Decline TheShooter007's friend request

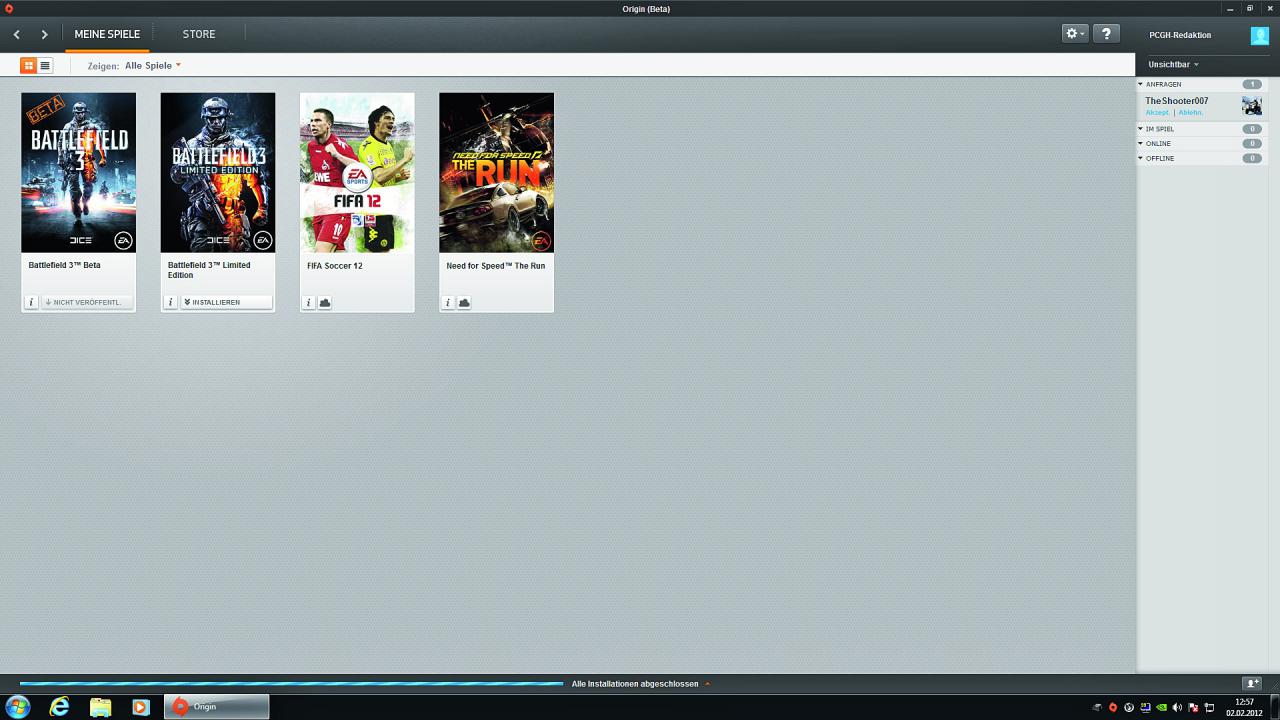point(1191,112)
